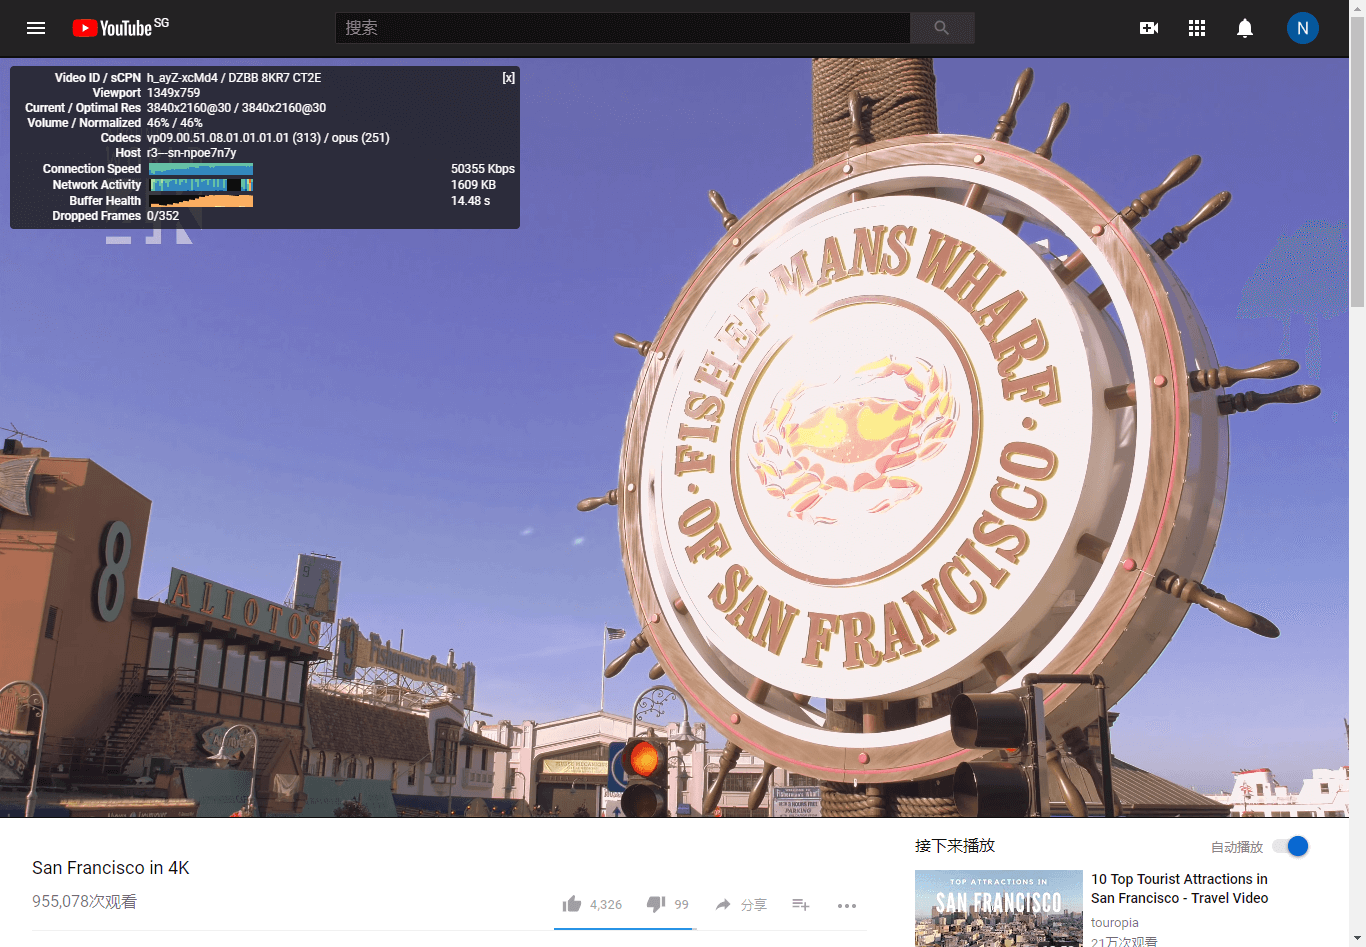Dislike the video with thumbs down
This screenshot has width=1366, height=947.
coord(656,904)
